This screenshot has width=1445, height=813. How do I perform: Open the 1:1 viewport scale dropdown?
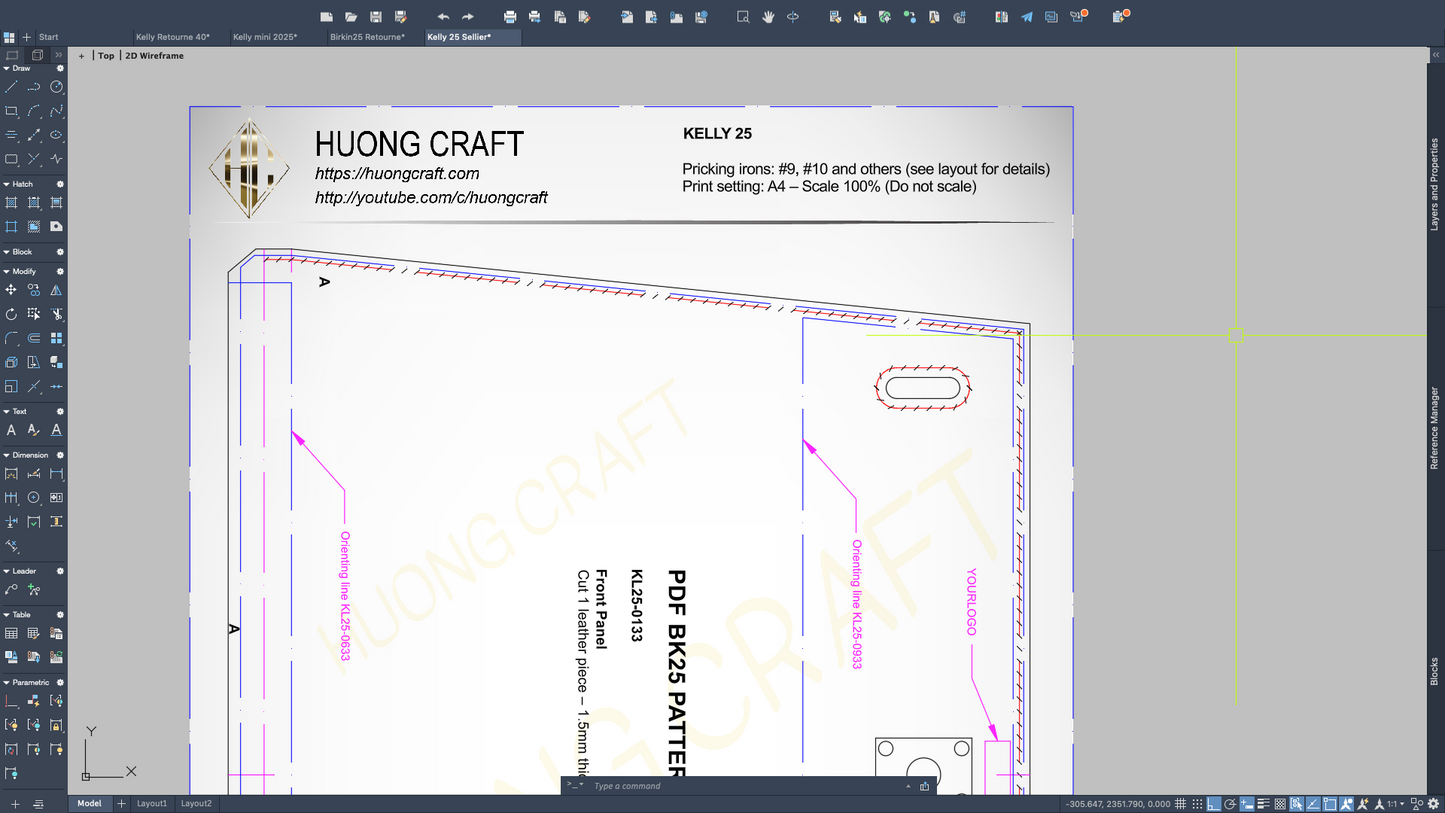coord(1396,803)
